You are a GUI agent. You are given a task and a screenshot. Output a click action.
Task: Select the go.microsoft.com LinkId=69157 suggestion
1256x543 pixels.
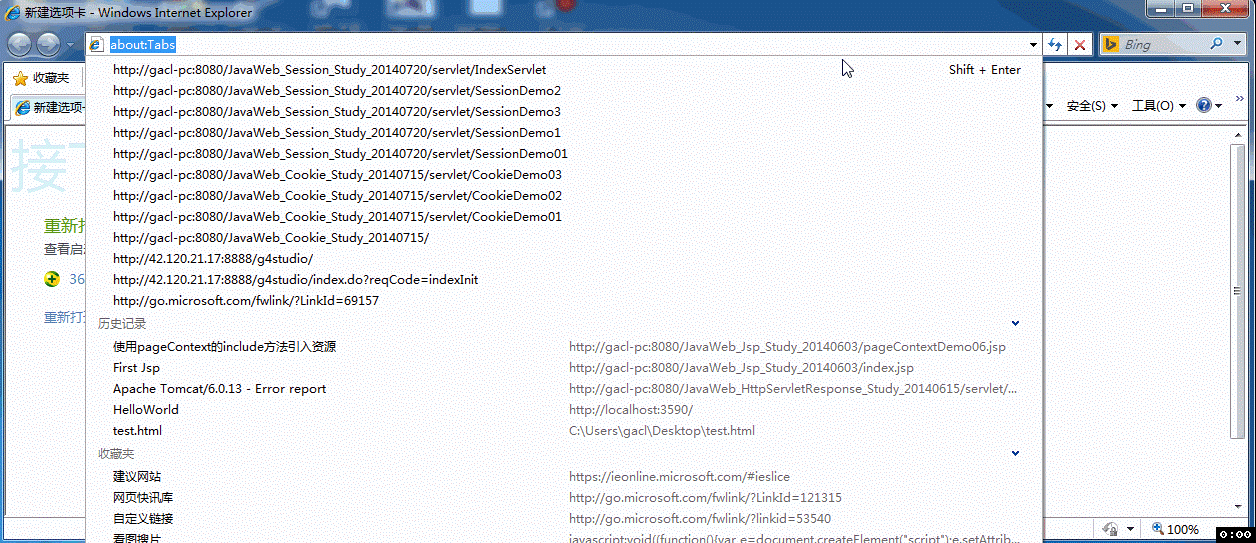pyautogui.click(x=564, y=301)
